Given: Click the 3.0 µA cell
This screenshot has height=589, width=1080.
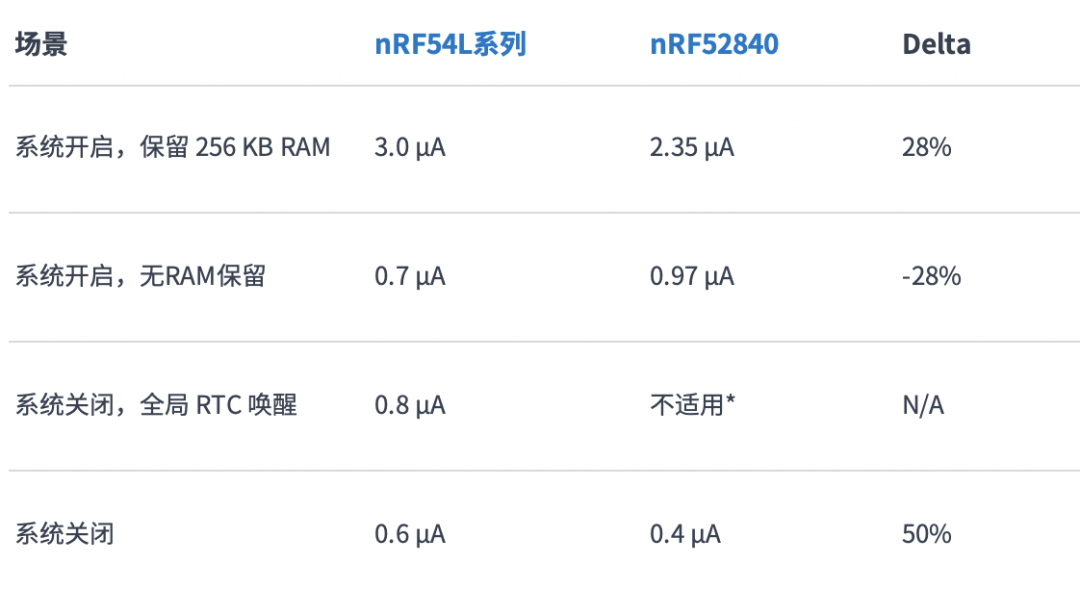Looking at the screenshot, I should point(410,148).
